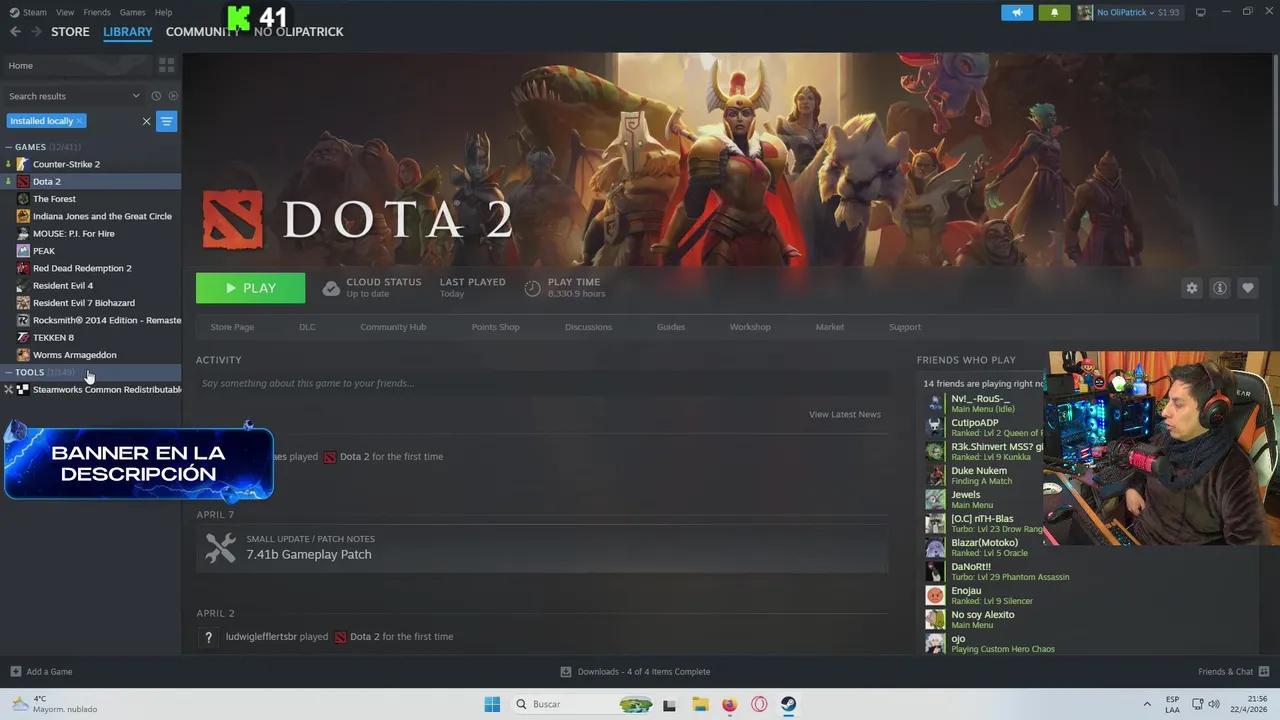Open the Market link

(830, 327)
